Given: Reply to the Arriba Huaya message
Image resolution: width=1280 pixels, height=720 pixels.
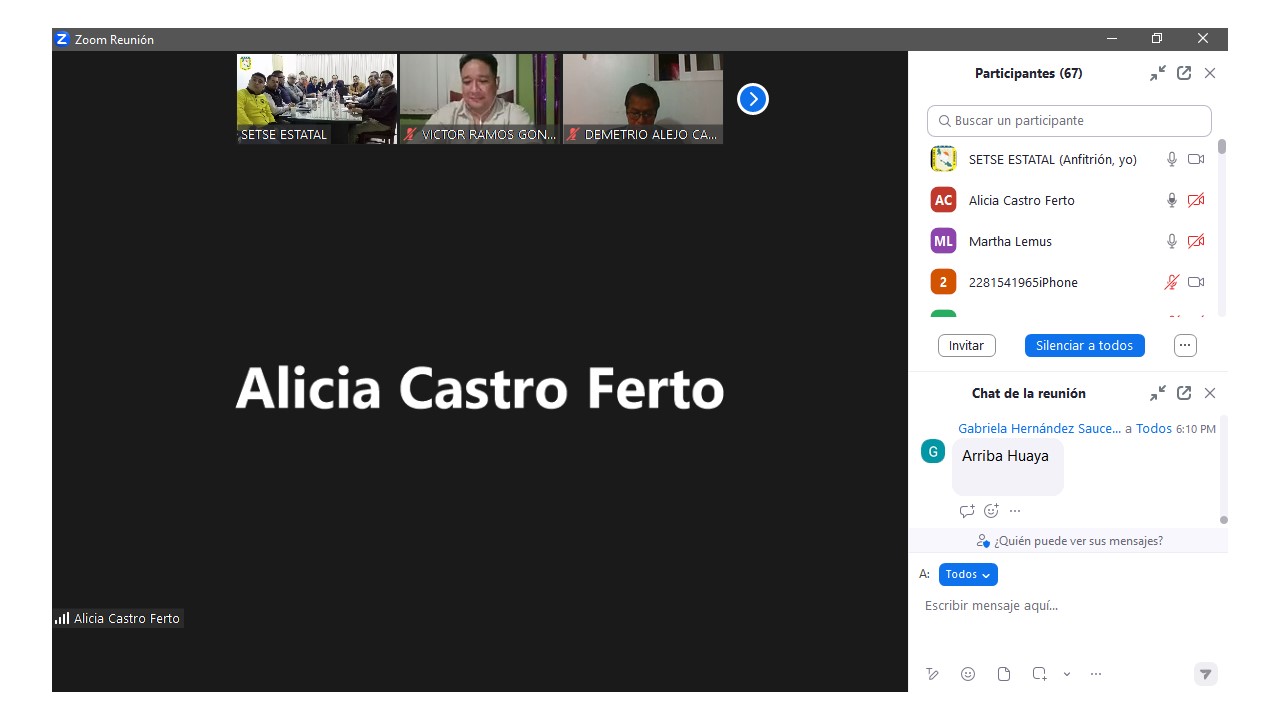Looking at the screenshot, I should [x=966, y=511].
